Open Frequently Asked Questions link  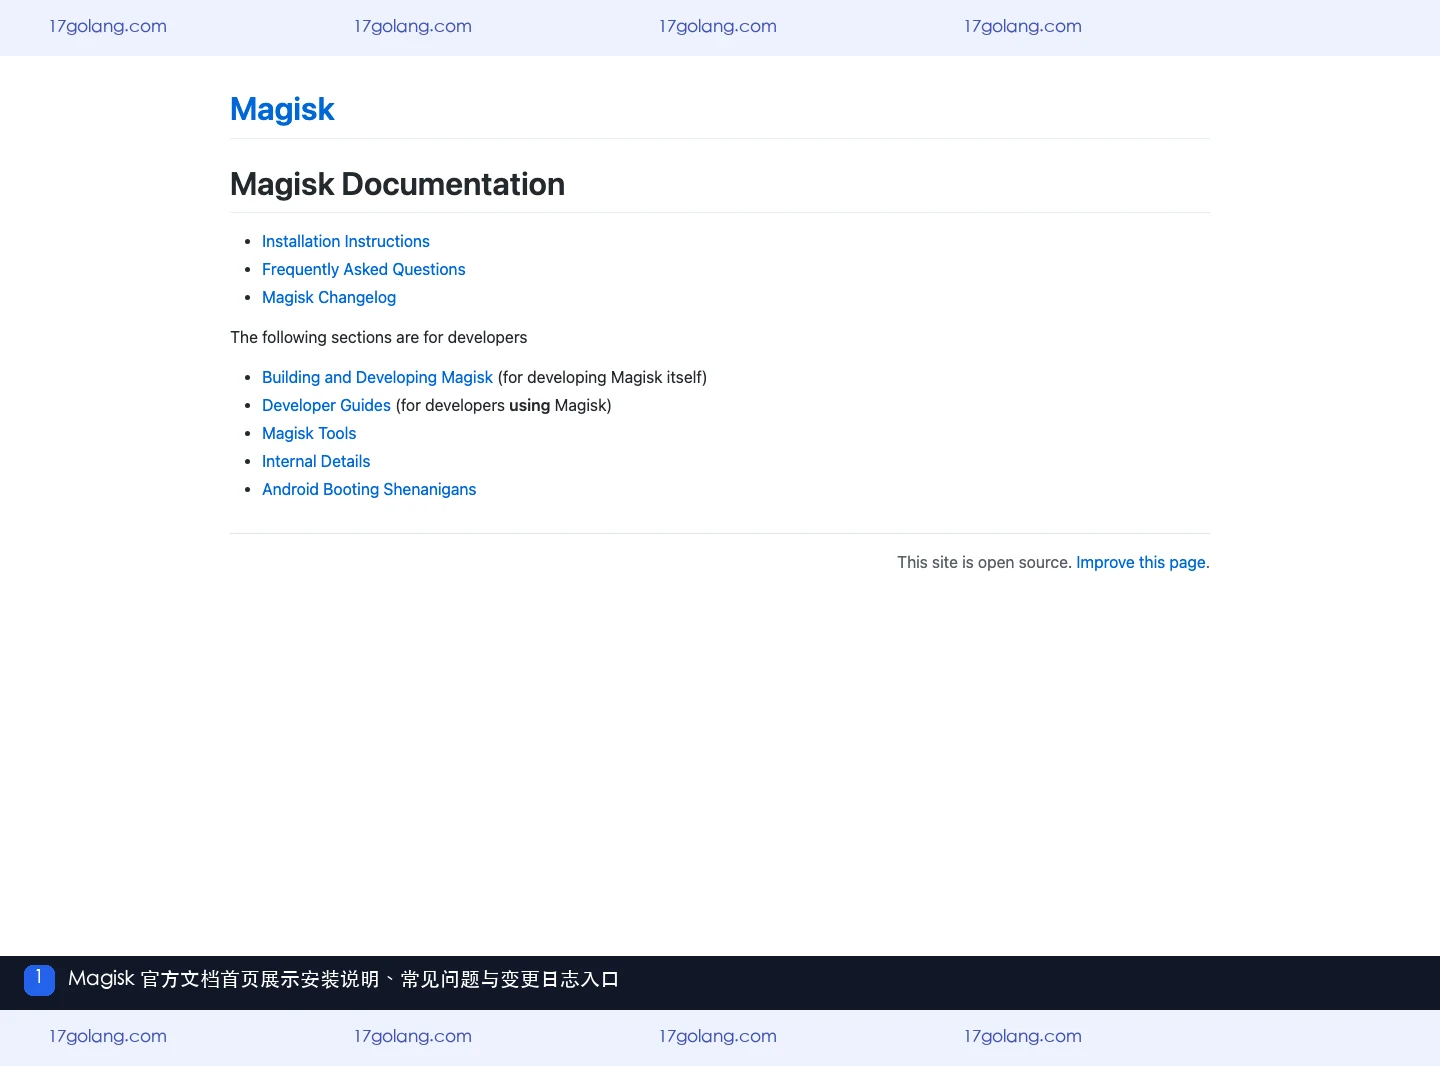(x=364, y=269)
